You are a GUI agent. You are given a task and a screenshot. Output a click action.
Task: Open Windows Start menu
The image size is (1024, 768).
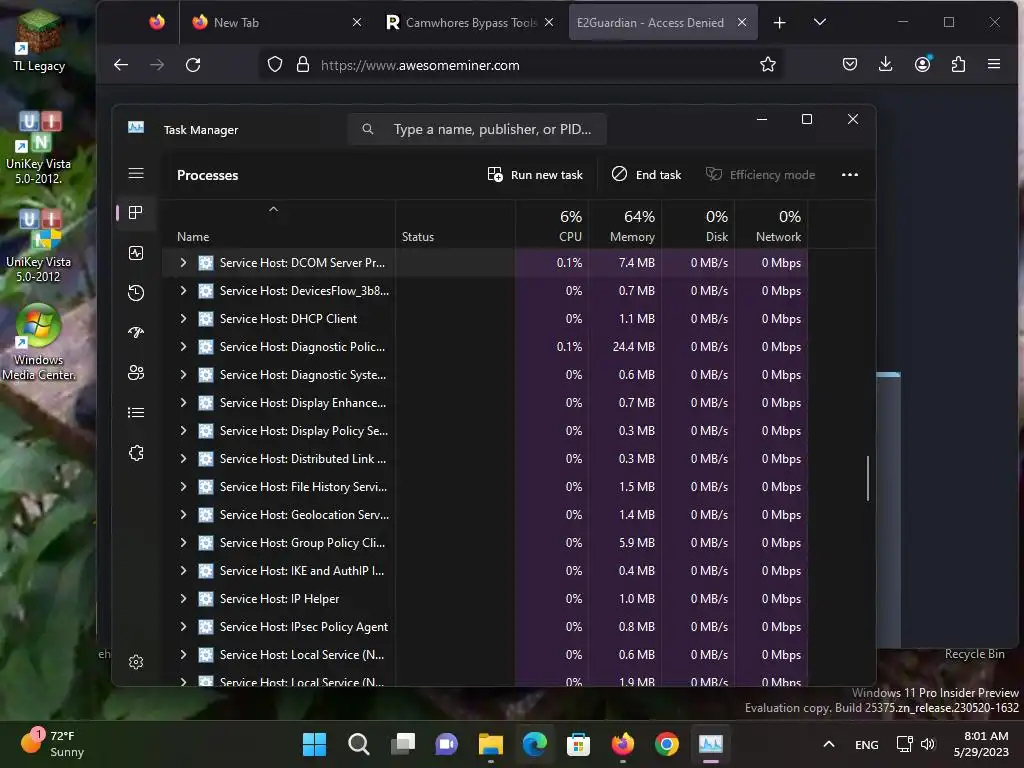pos(314,744)
